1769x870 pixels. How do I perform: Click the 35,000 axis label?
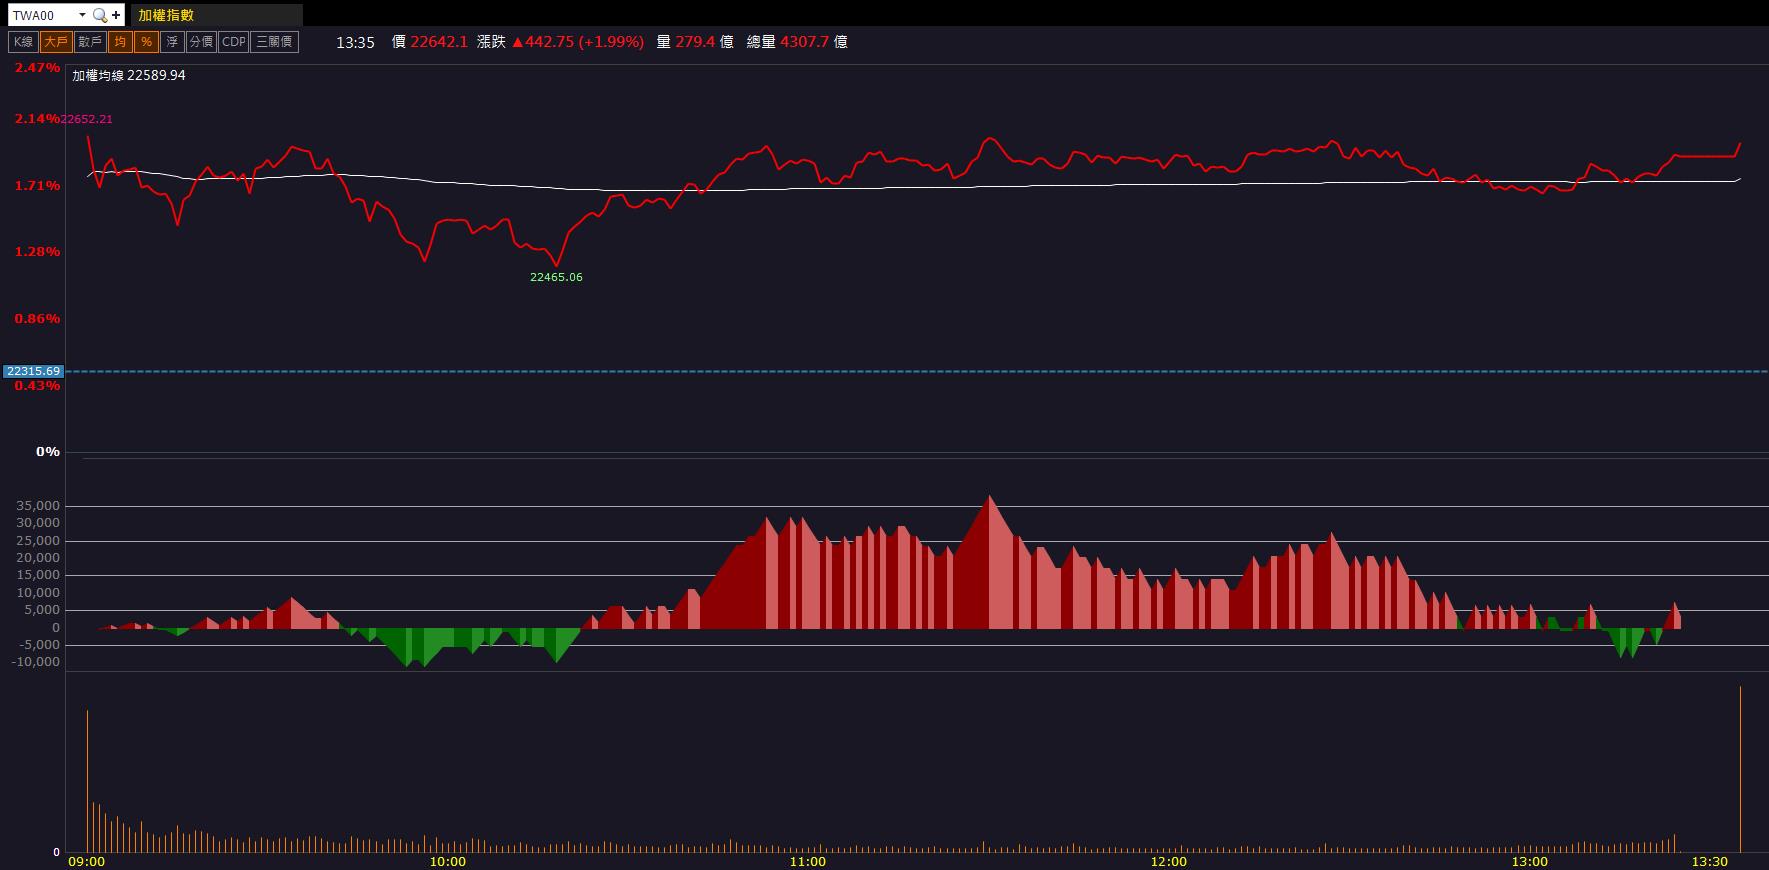pos(38,506)
